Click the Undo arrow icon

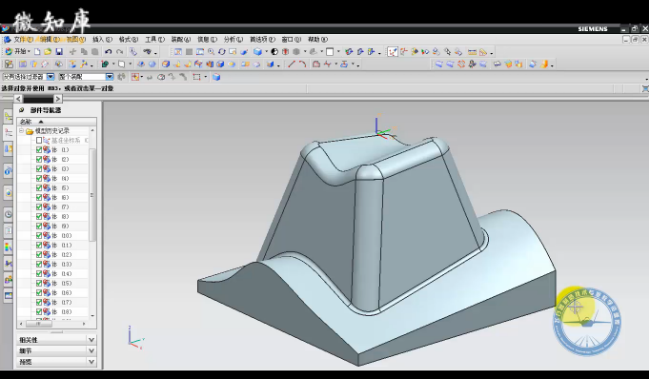coord(108,52)
